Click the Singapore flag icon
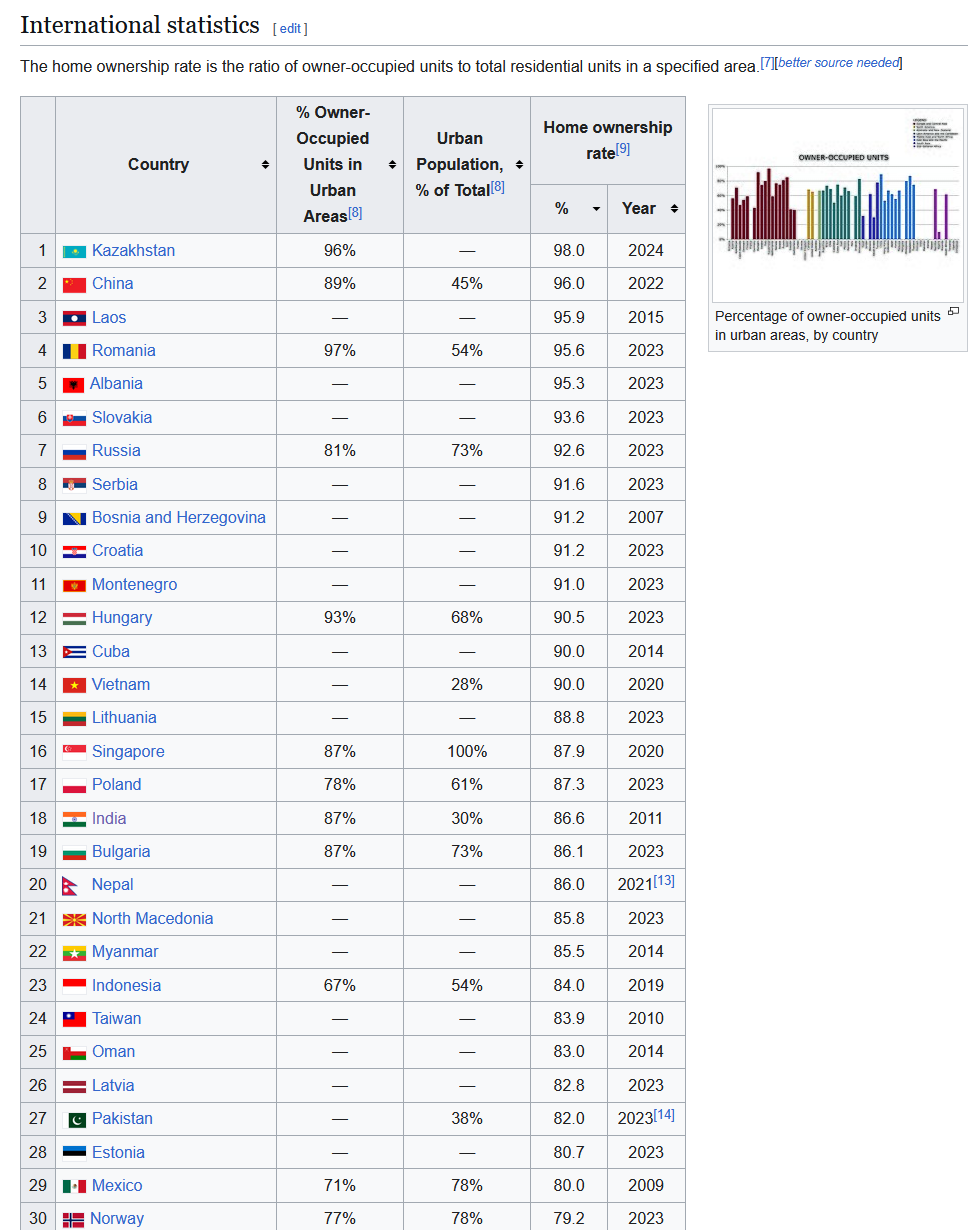Screen dimensions: 973x1230 click(x=74, y=752)
